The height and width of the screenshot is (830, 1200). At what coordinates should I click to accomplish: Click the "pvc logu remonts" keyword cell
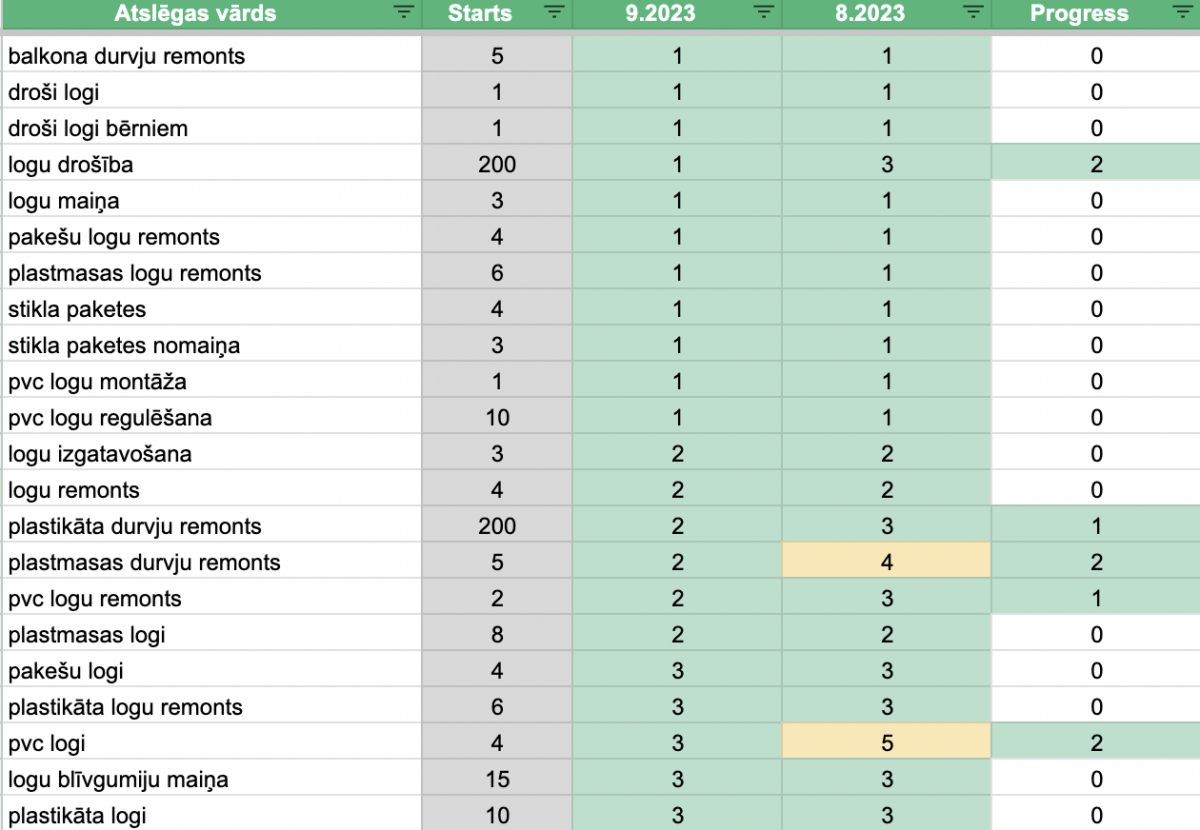(x=95, y=599)
